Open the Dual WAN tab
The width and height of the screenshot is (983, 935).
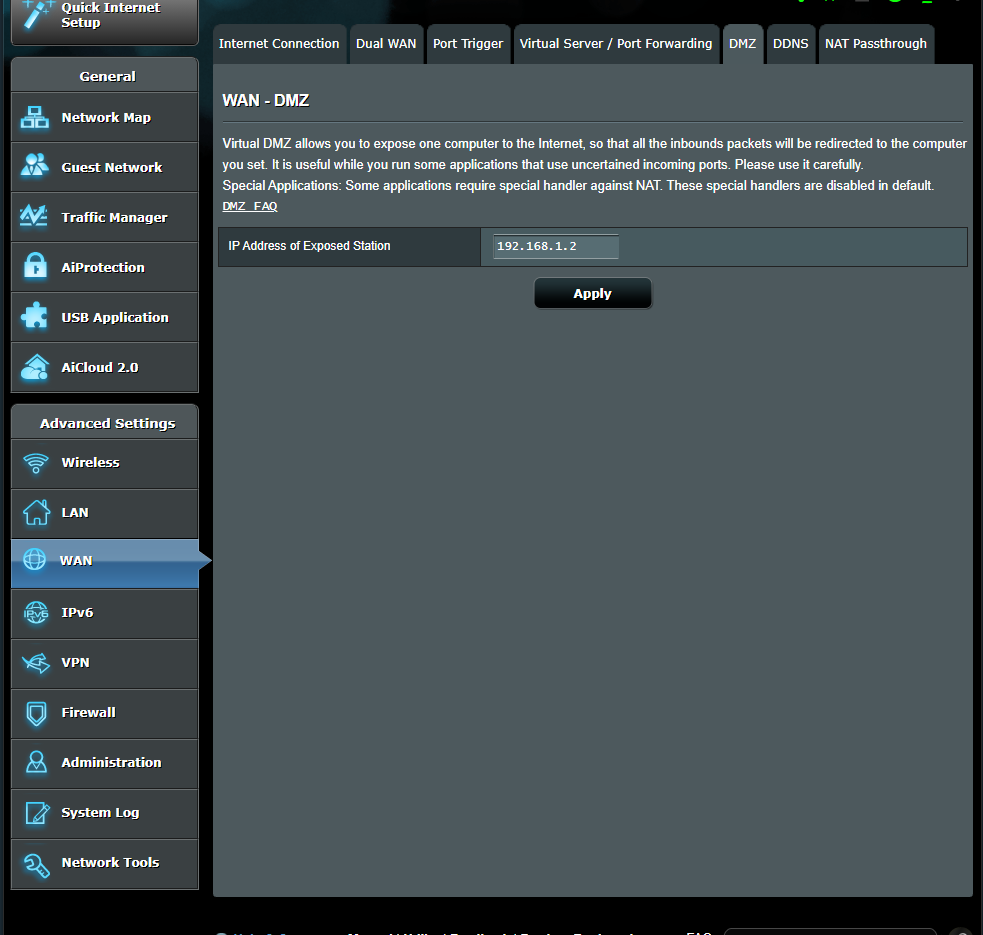[x=386, y=44]
